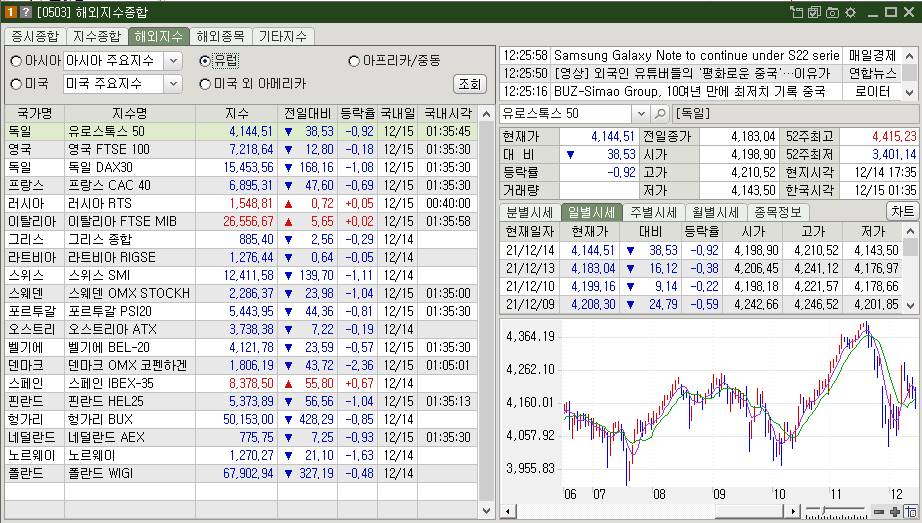The height and width of the screenshot is (523, 922).
Task: Select the 유럽 radio button
Action: tap(205, 61)
